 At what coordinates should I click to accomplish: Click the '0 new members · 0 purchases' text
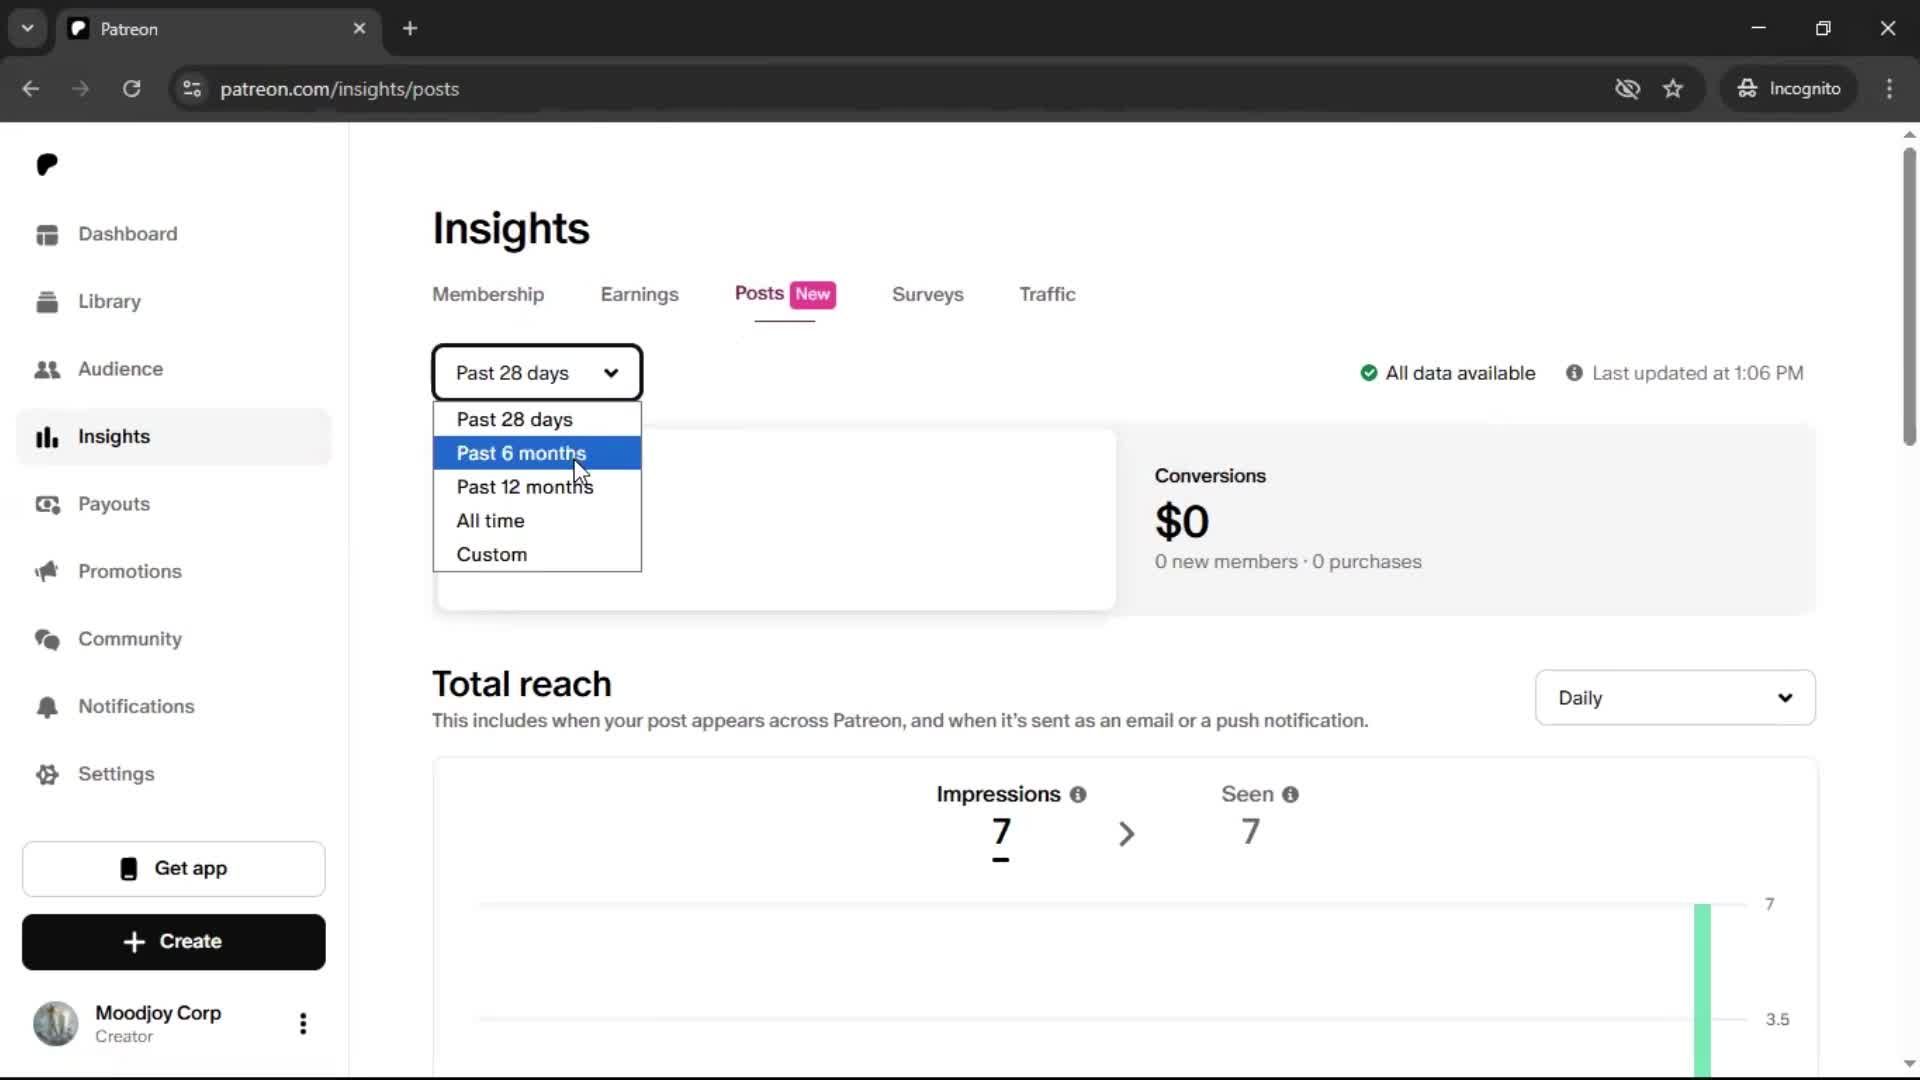click(x=1288, y=562)
